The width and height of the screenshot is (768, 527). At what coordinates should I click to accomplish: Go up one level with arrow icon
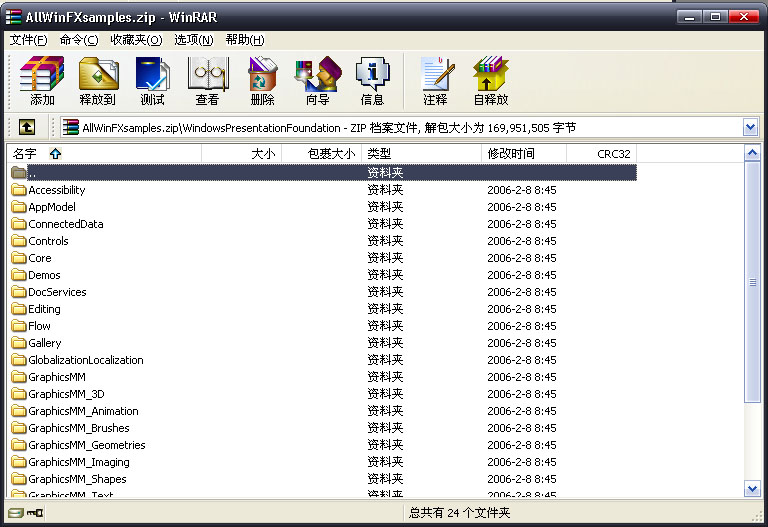(x=27, y=127)
